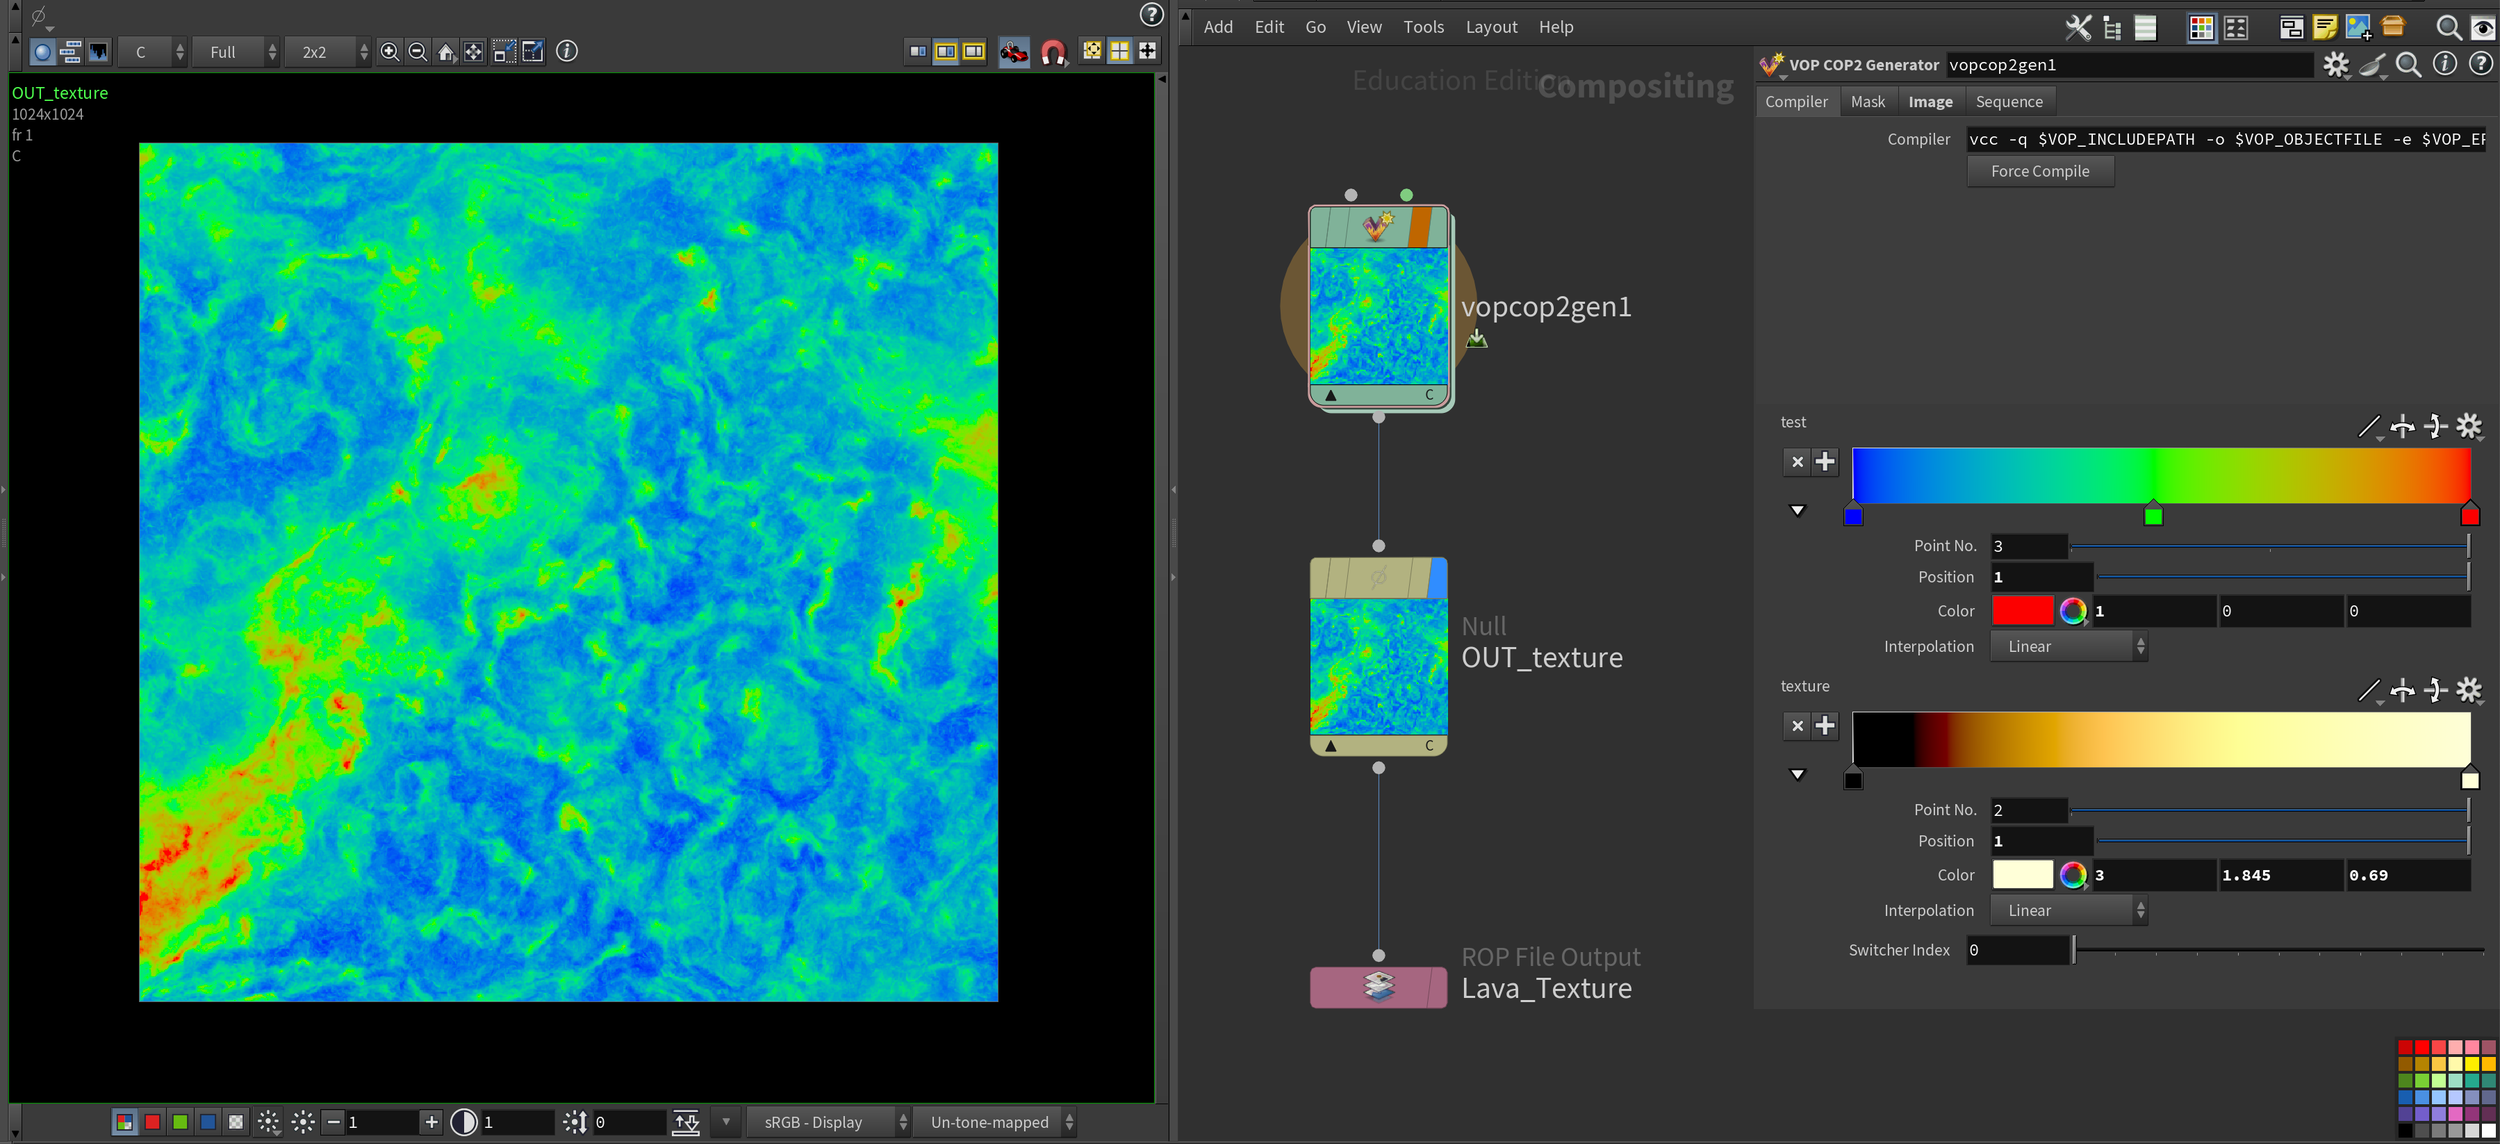Click the home view icon

(x=446, y=52)
